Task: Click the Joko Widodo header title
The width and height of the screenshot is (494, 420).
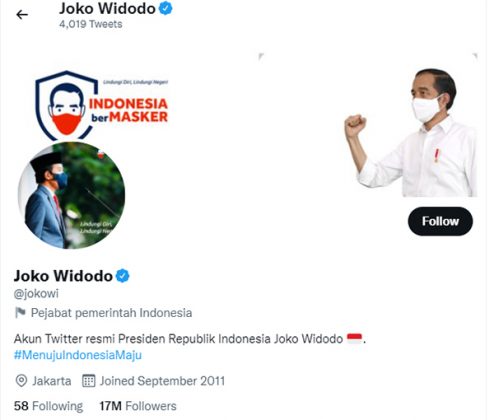Action: pos(107,9)
